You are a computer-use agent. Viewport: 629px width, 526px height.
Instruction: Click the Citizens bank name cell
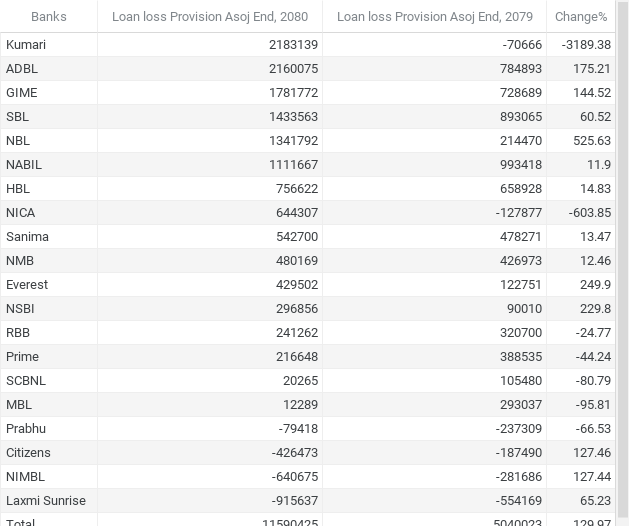tap(28, 453)
